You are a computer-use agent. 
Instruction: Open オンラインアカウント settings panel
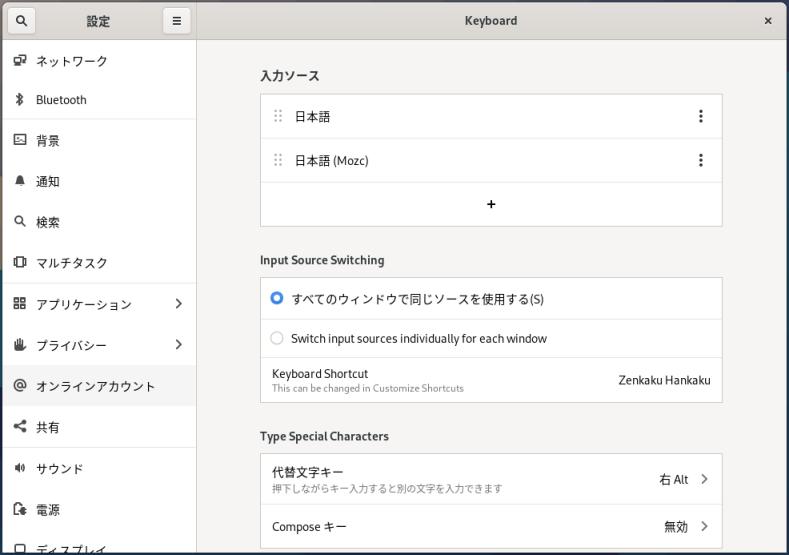[96, 386]
